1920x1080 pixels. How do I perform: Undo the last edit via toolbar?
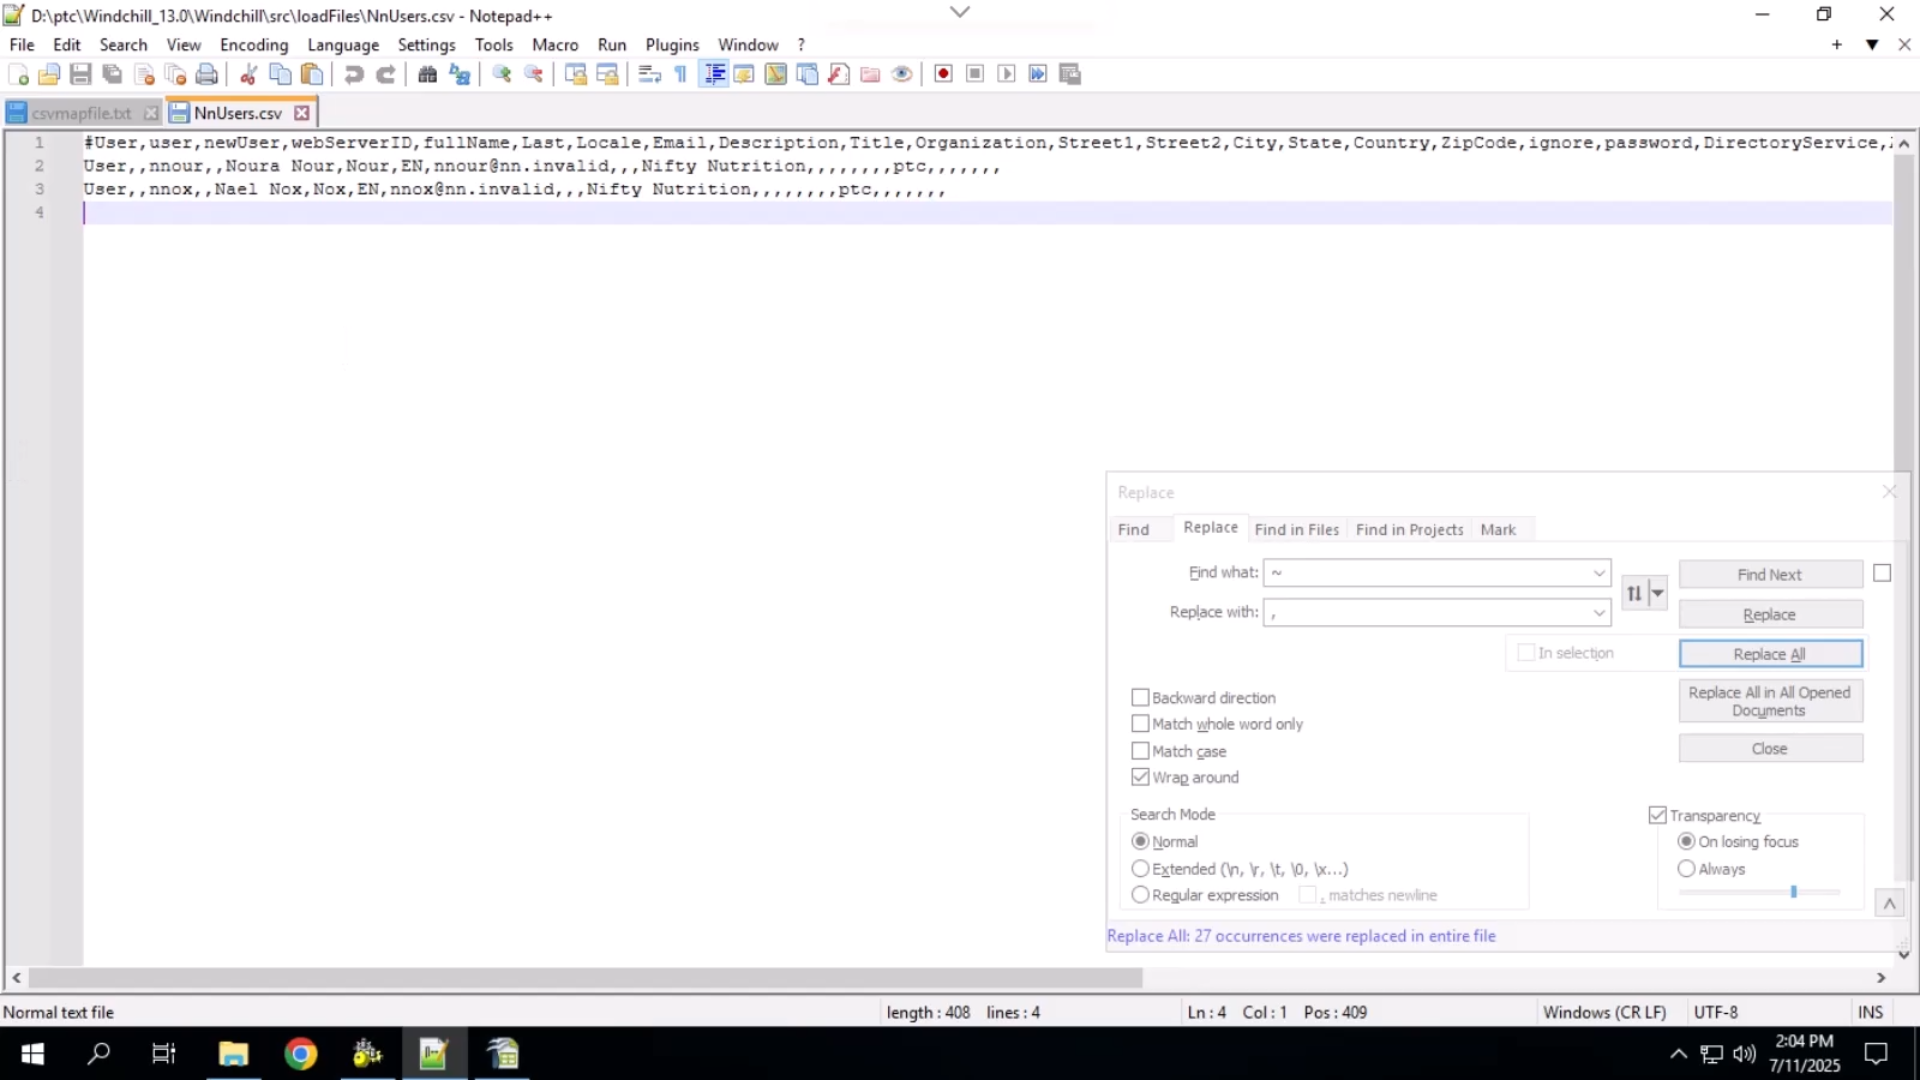pos(354,73)
